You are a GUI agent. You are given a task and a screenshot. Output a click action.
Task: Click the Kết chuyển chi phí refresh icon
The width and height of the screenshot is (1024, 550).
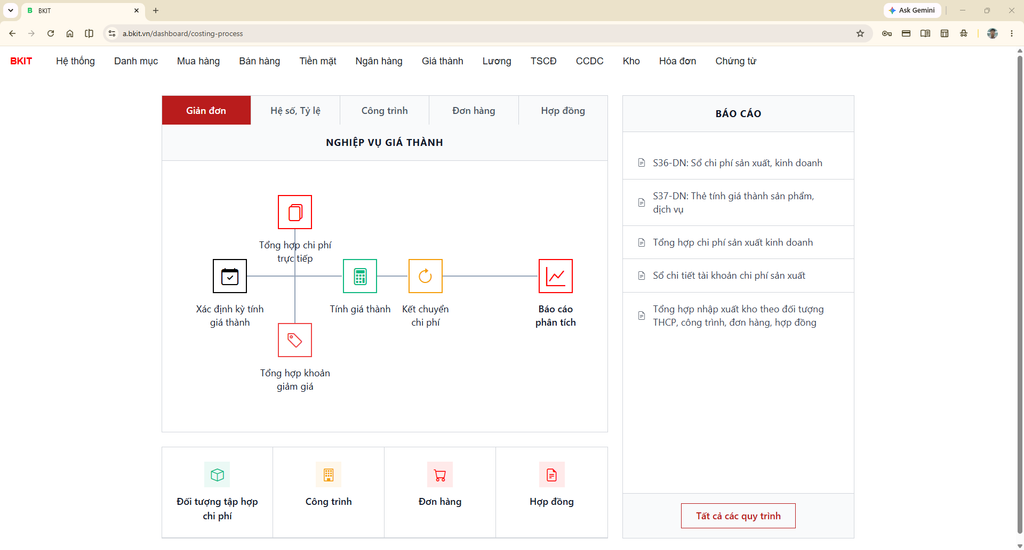click(x=425, y=276)
